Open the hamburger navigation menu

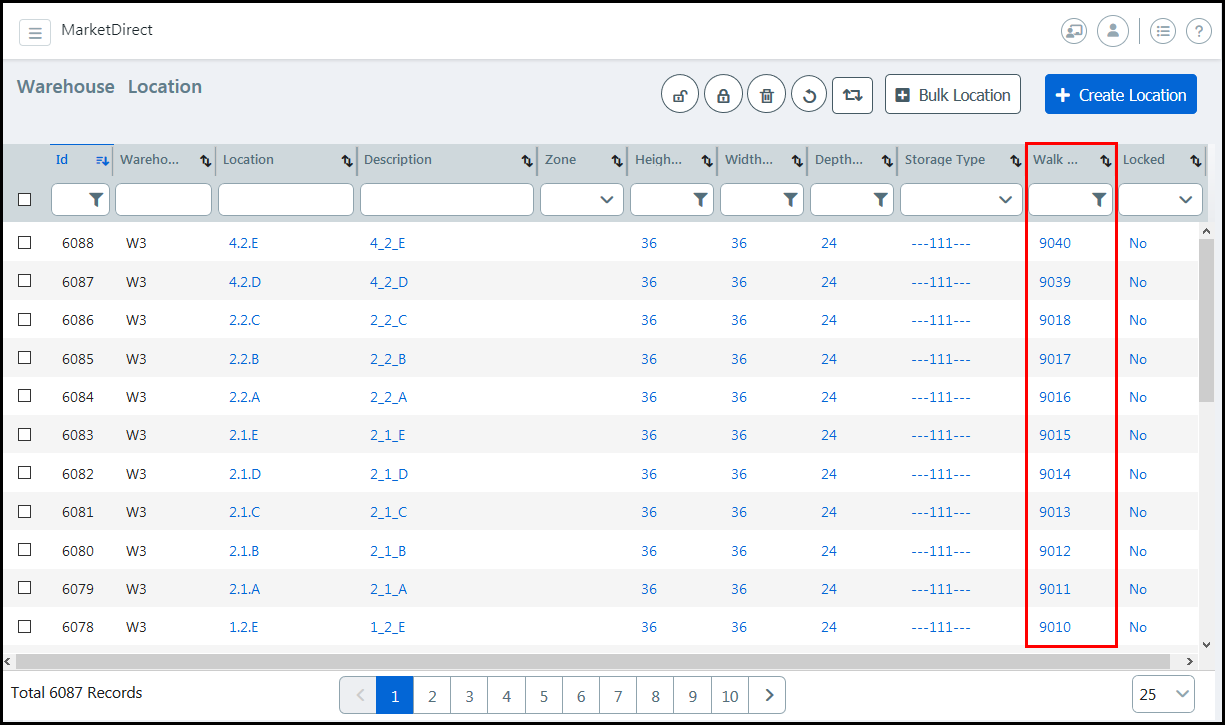click(x=34, y=33)
